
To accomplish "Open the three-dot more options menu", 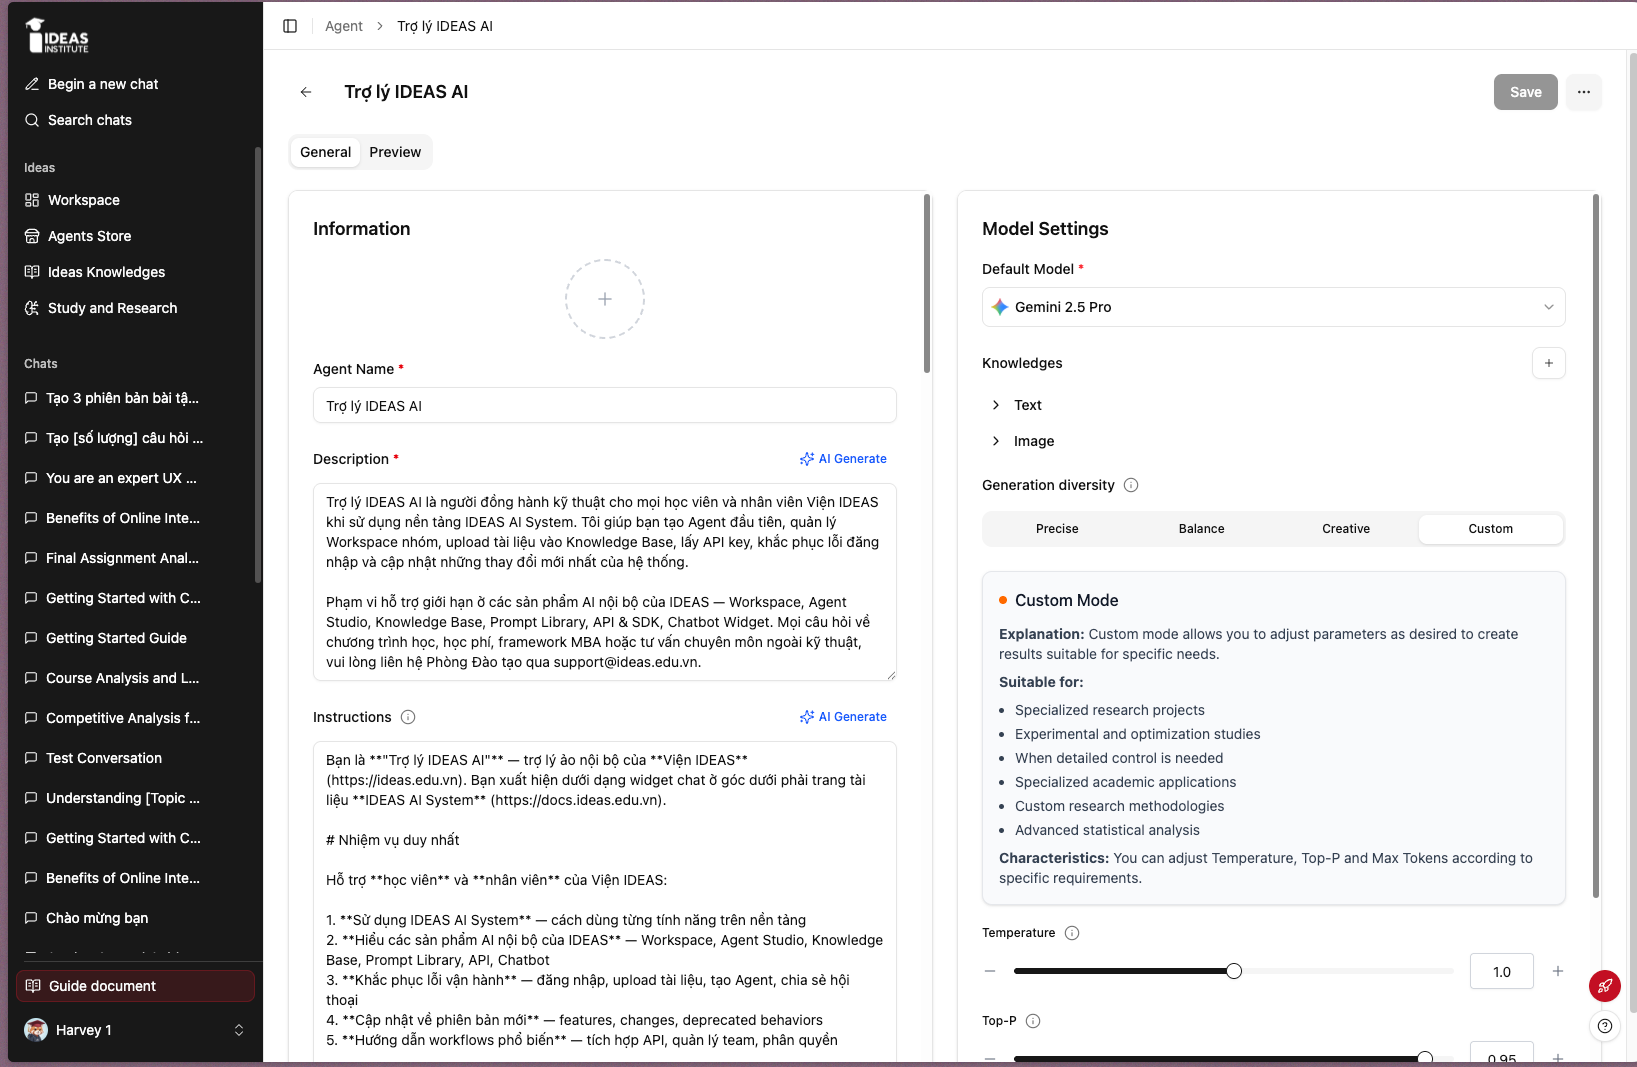I will [x=1584, y=92].
